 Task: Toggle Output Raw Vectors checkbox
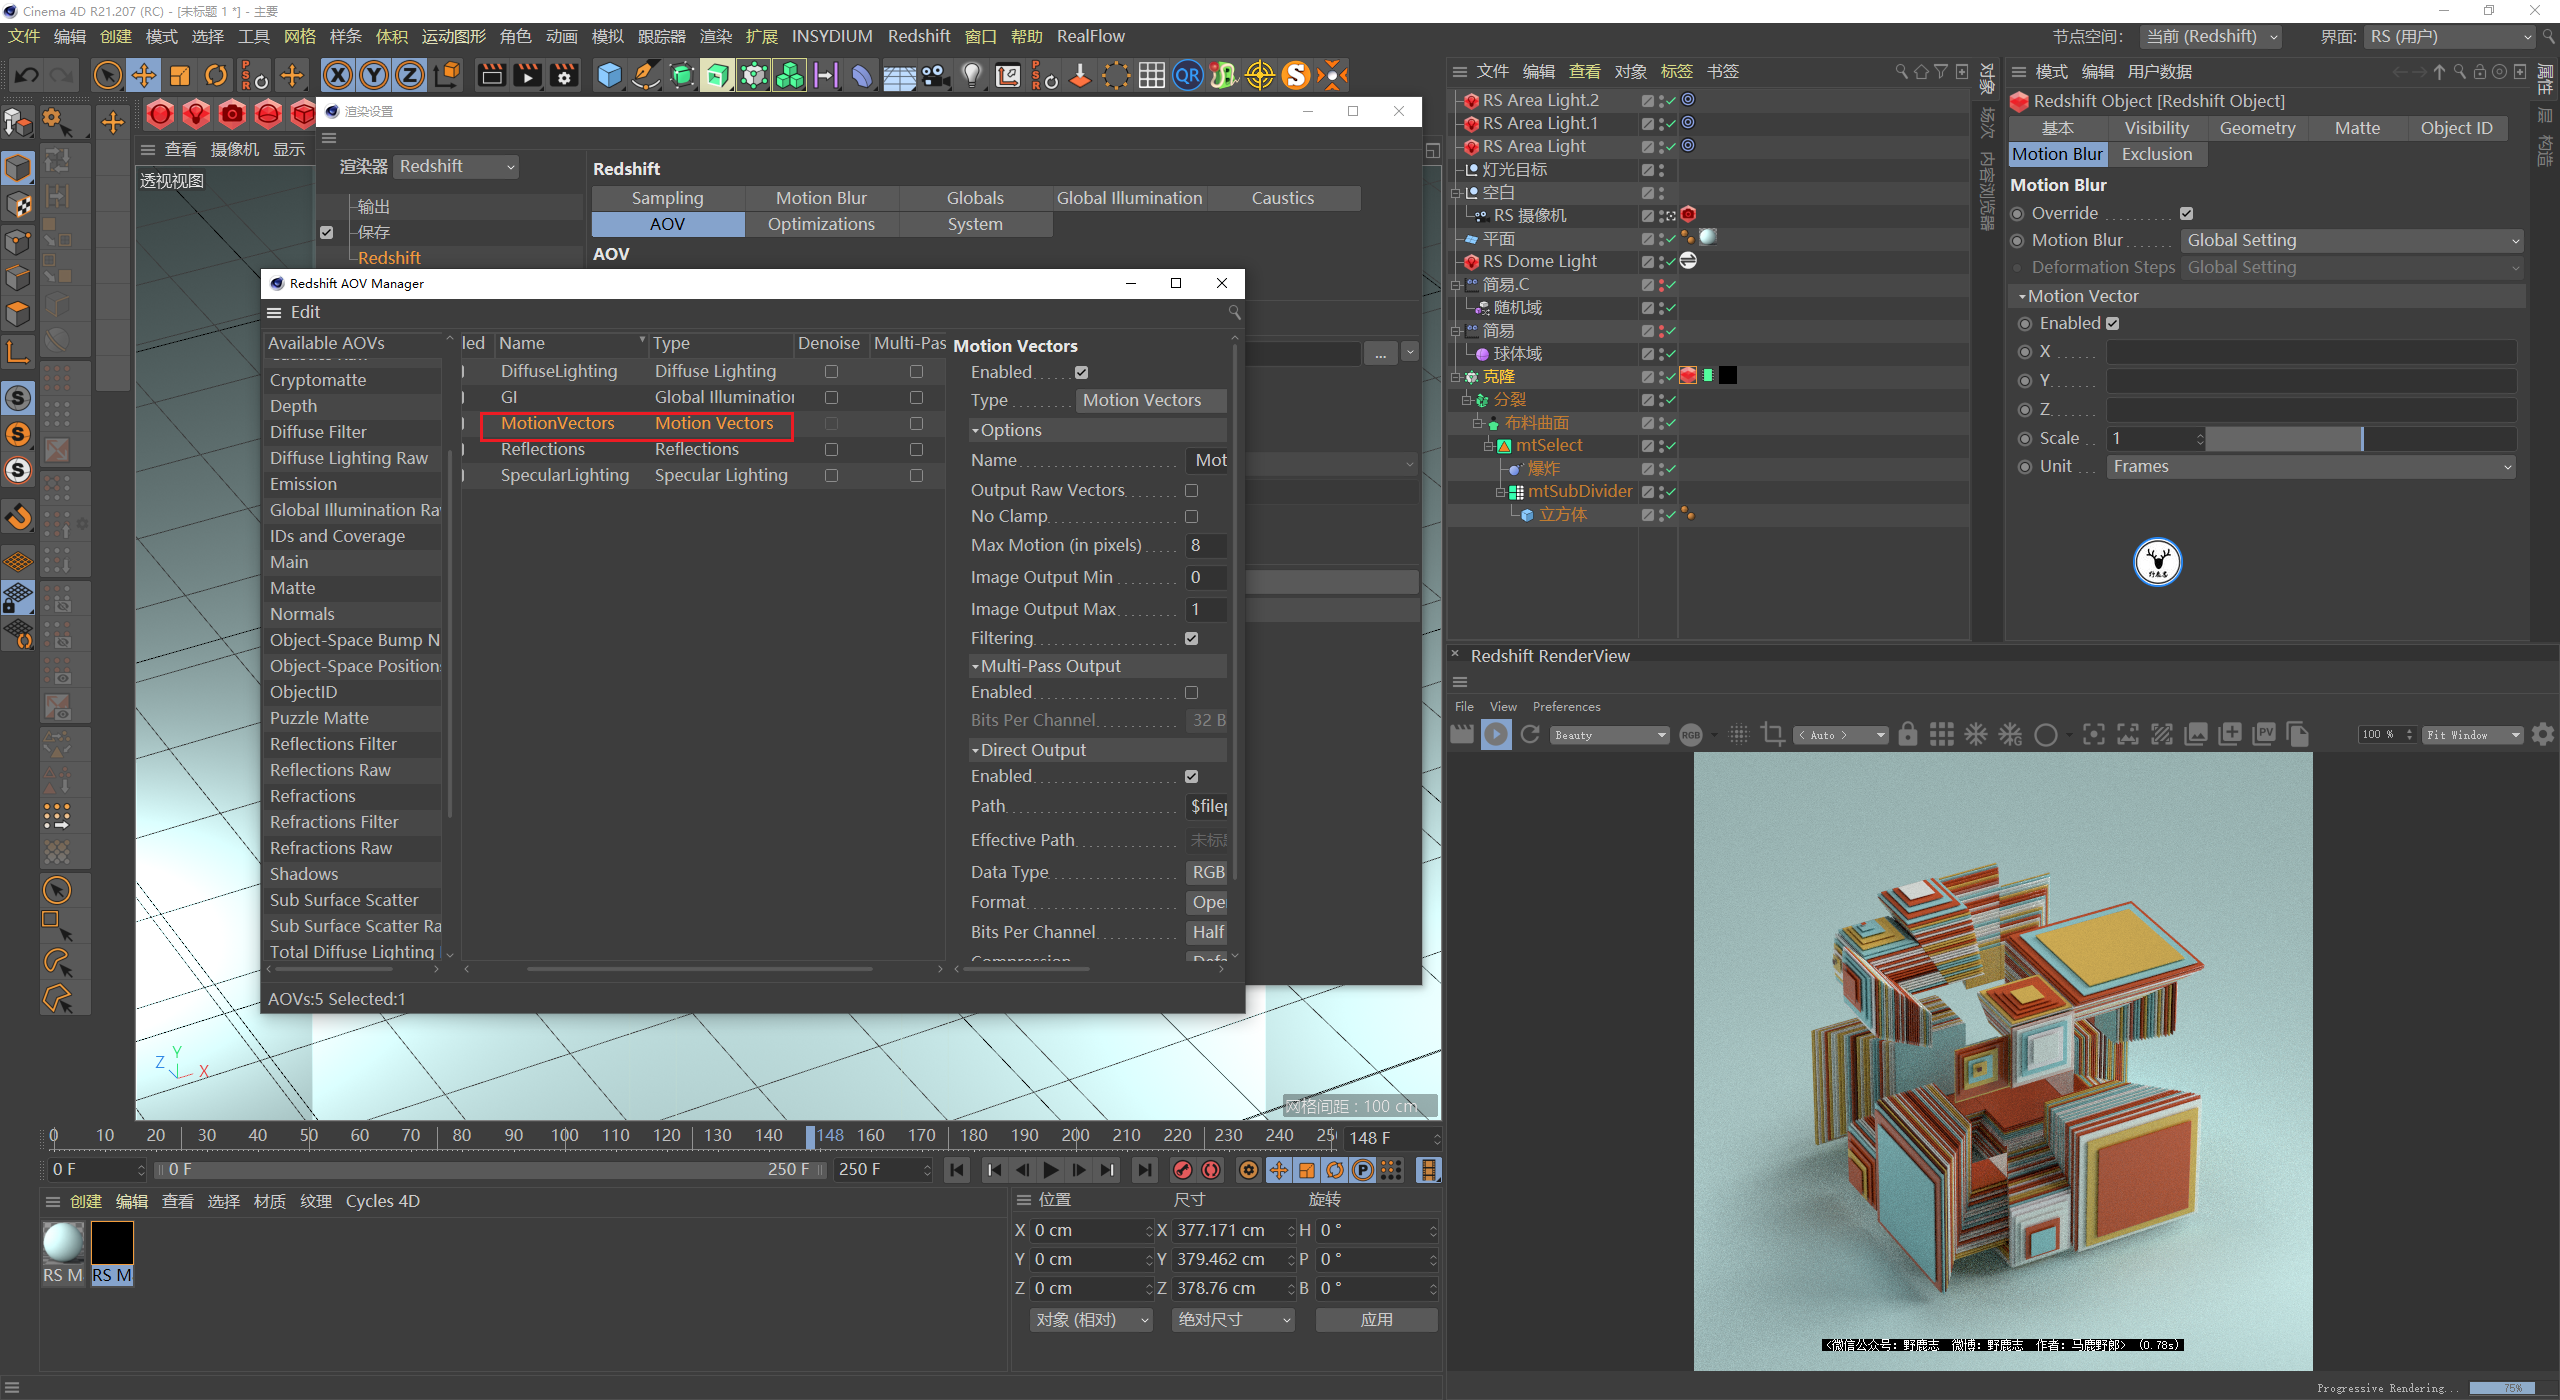click(x=1191, y=490)
